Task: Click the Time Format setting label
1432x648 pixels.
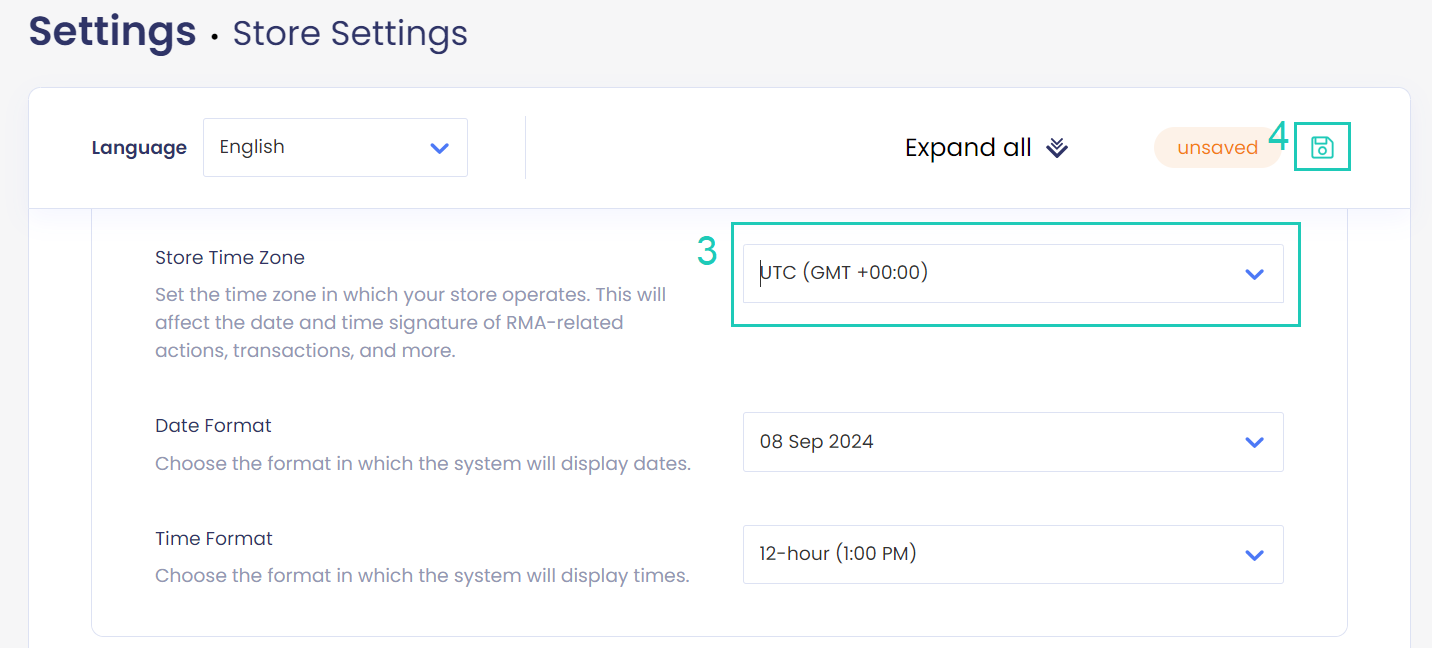Action: (214, 539)
